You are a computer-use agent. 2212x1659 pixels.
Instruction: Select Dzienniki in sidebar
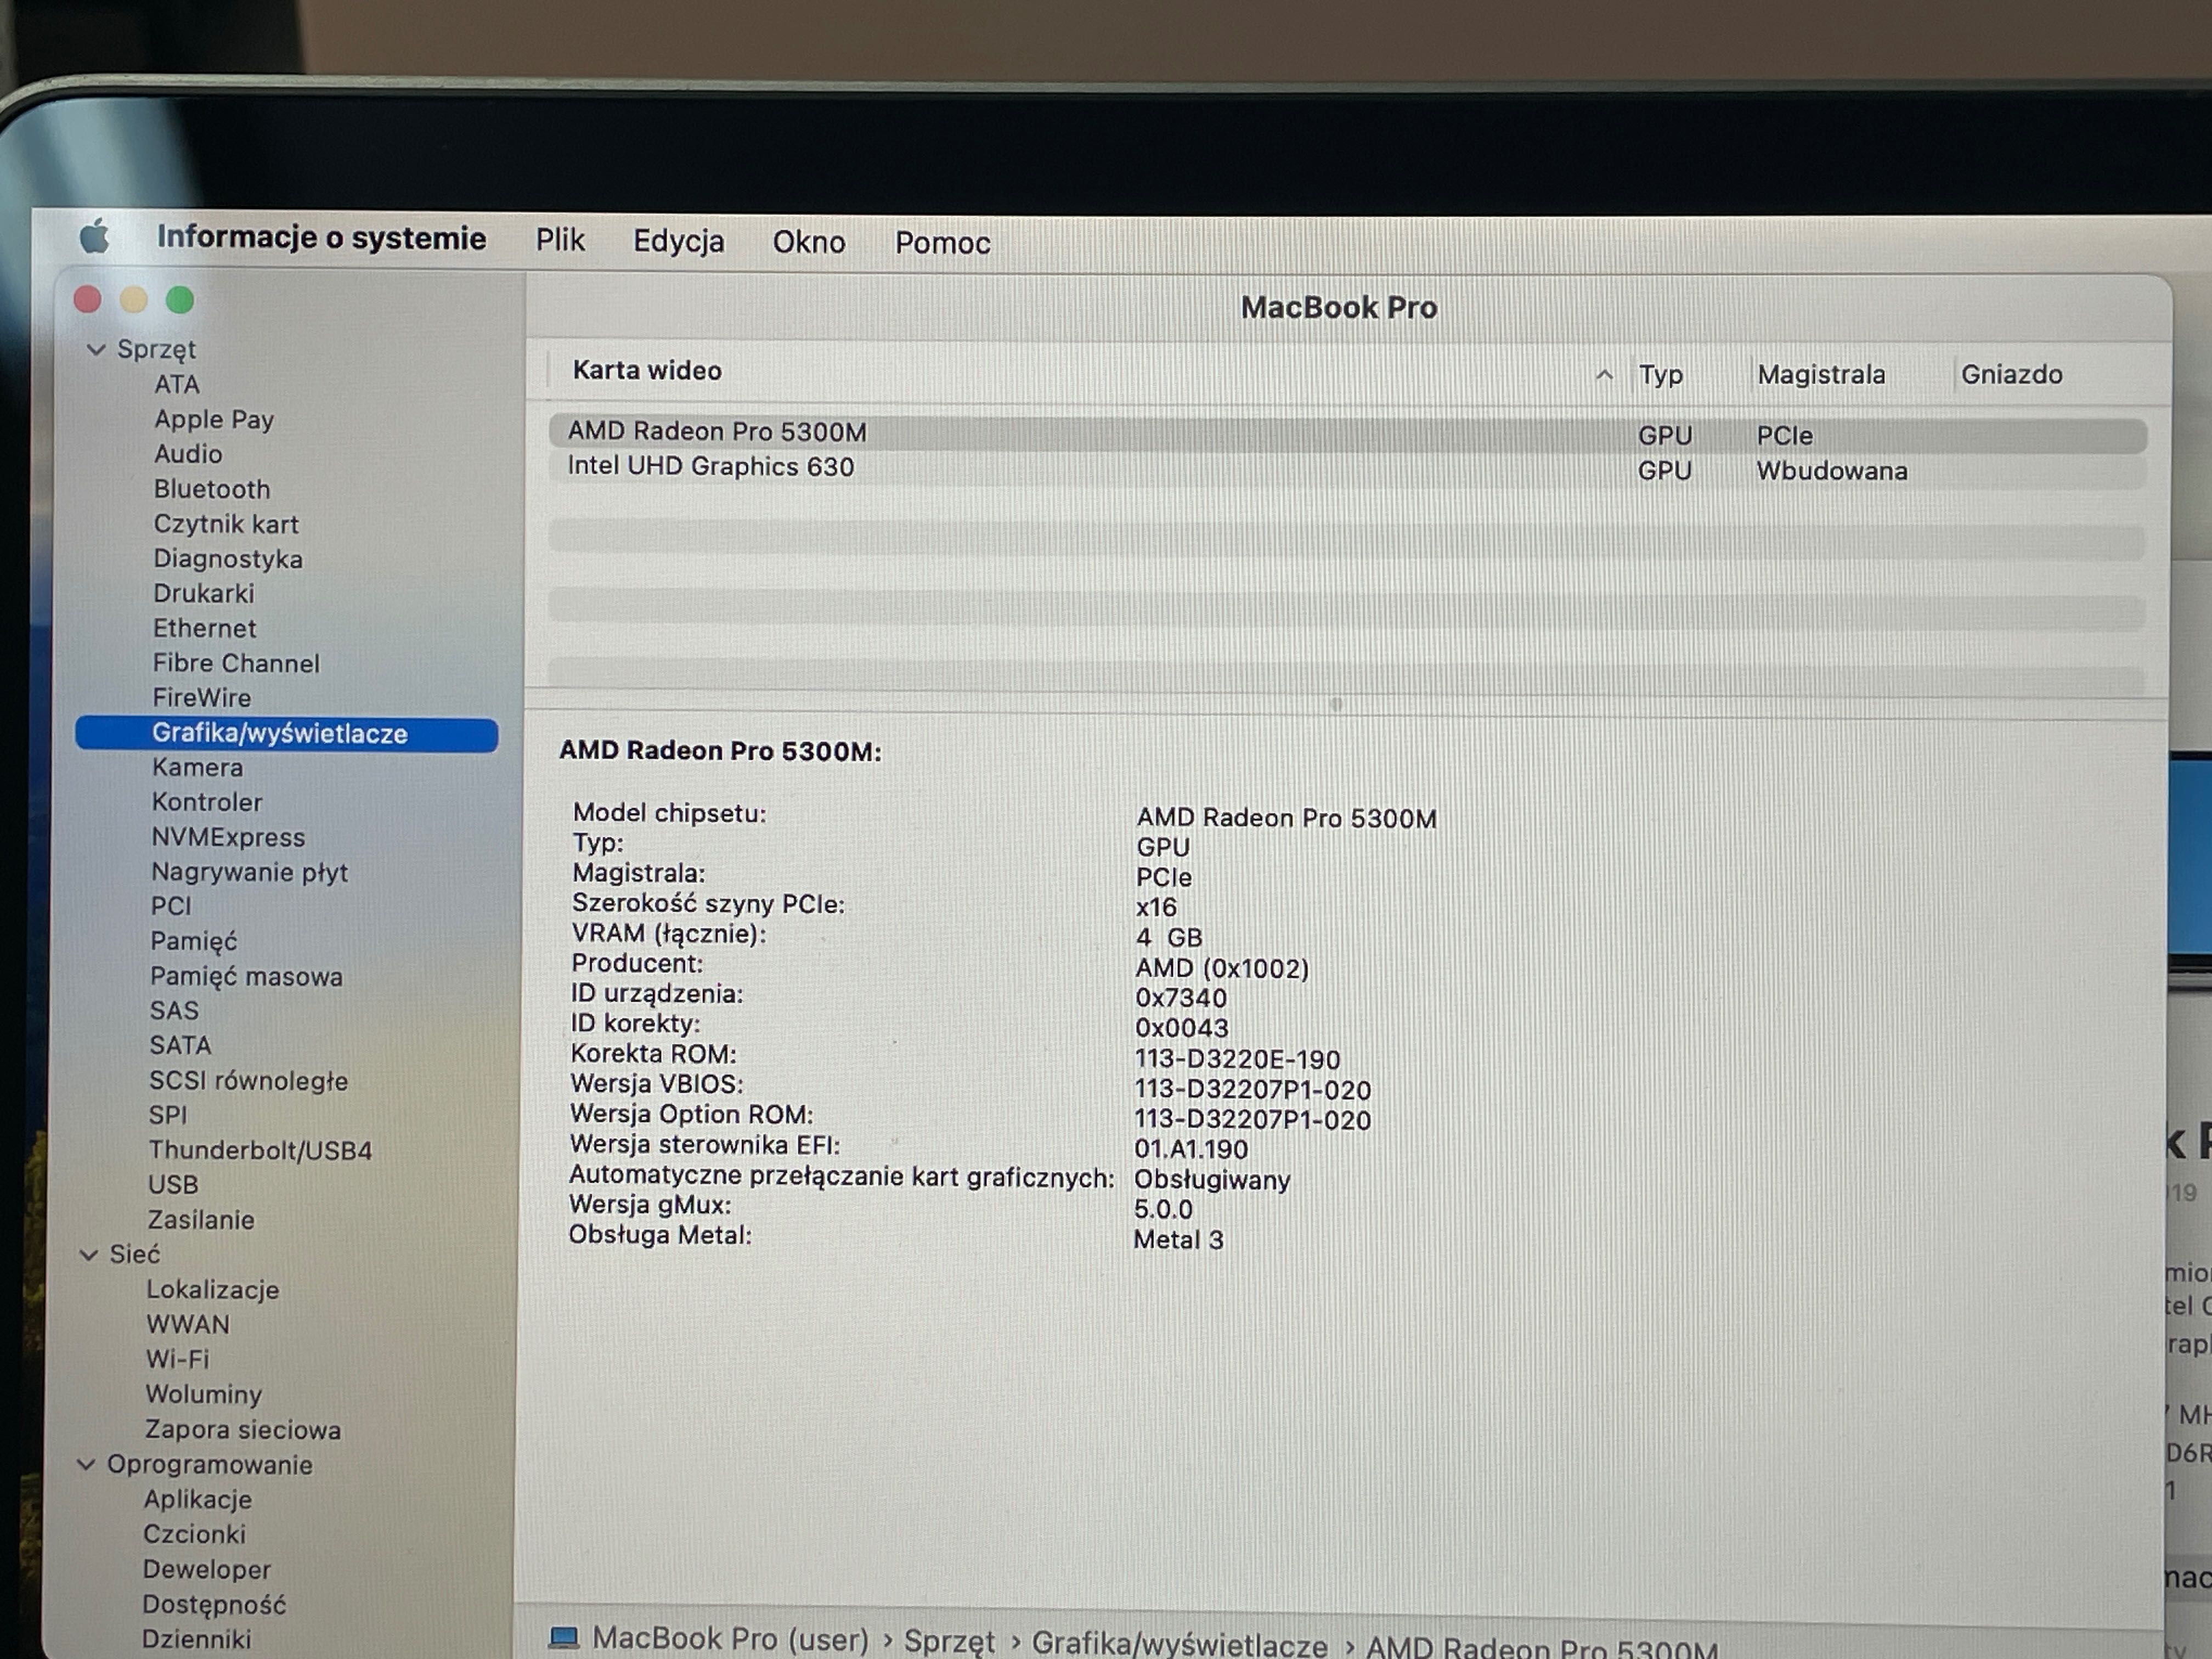196,1639
